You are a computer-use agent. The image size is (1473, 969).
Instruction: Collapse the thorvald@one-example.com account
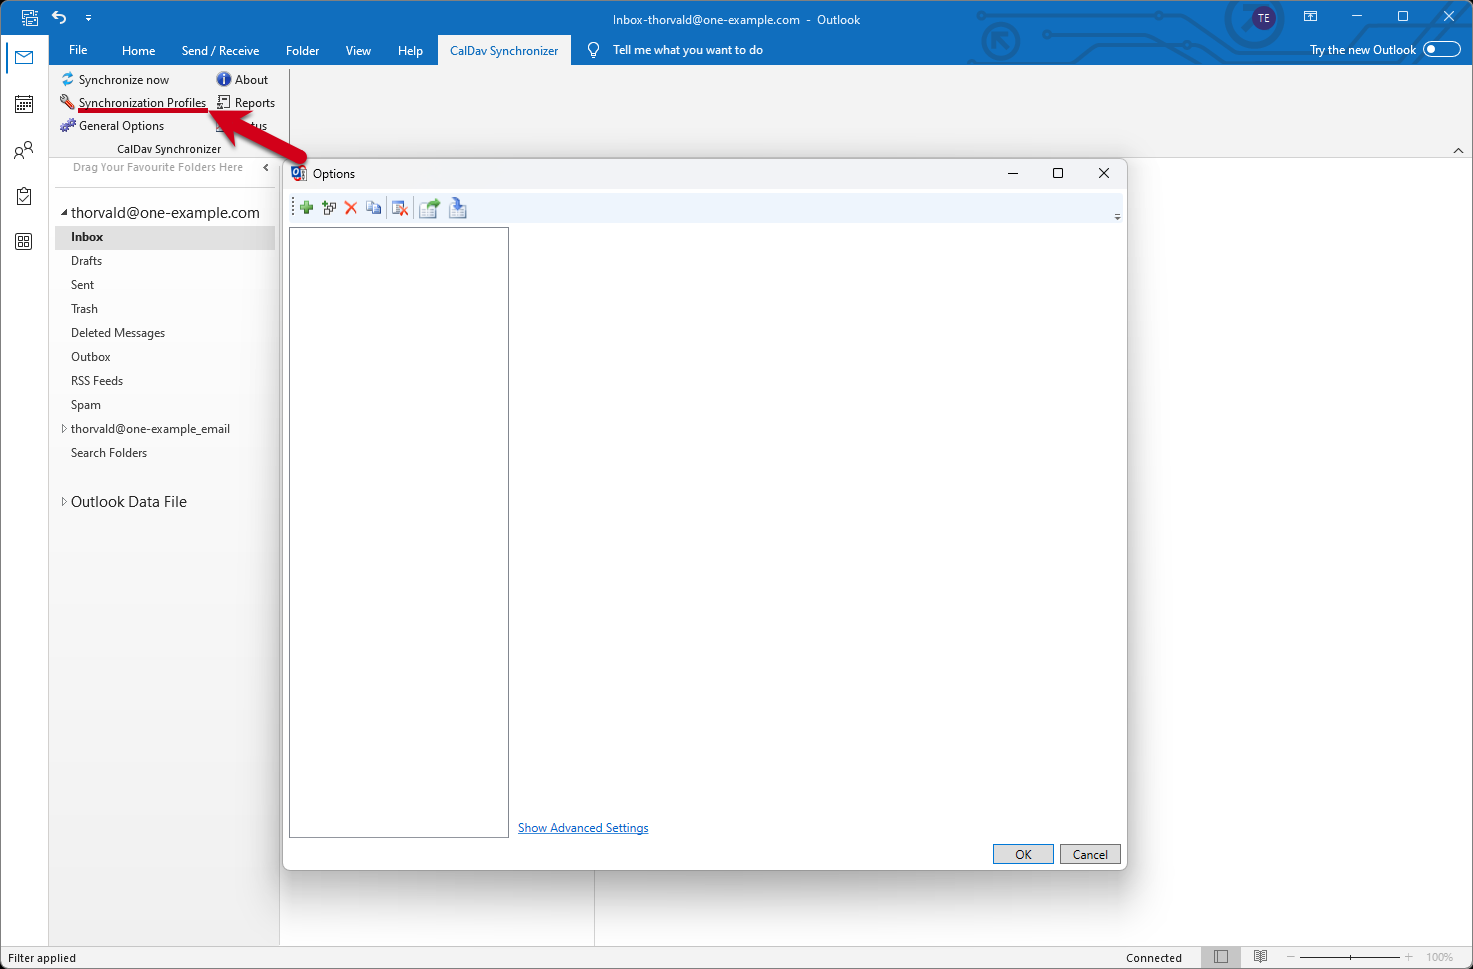[x=64, y=213]
